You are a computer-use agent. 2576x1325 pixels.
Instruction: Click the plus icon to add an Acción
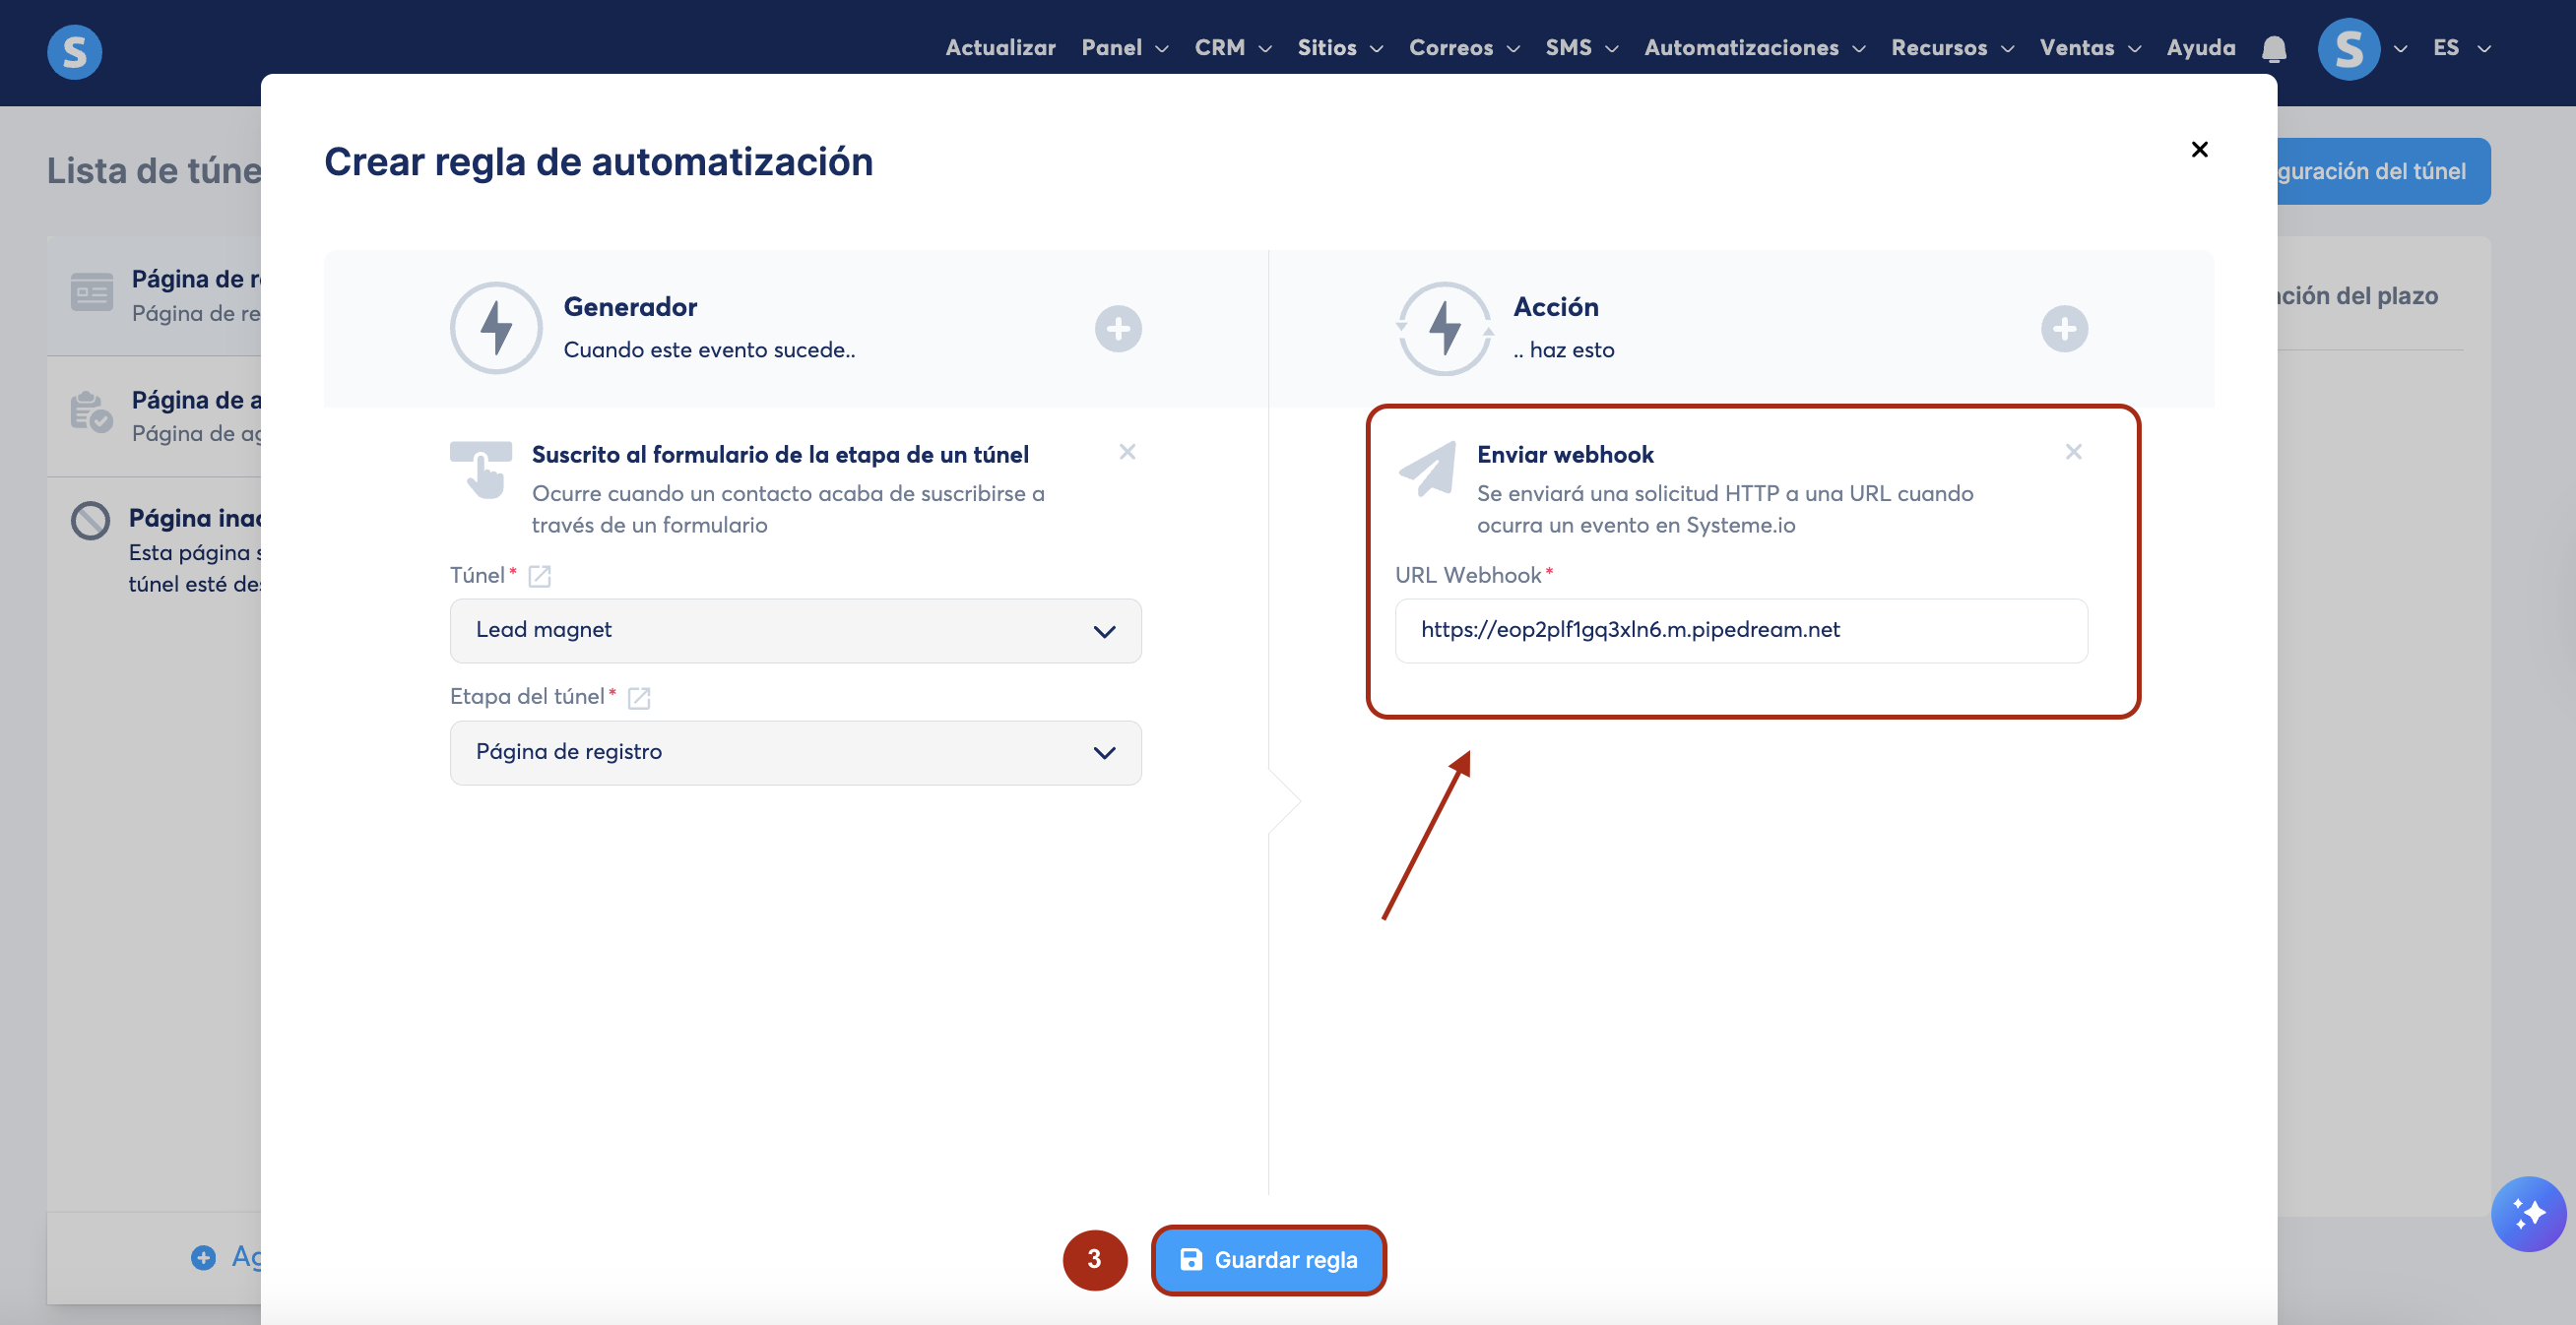2064,329
